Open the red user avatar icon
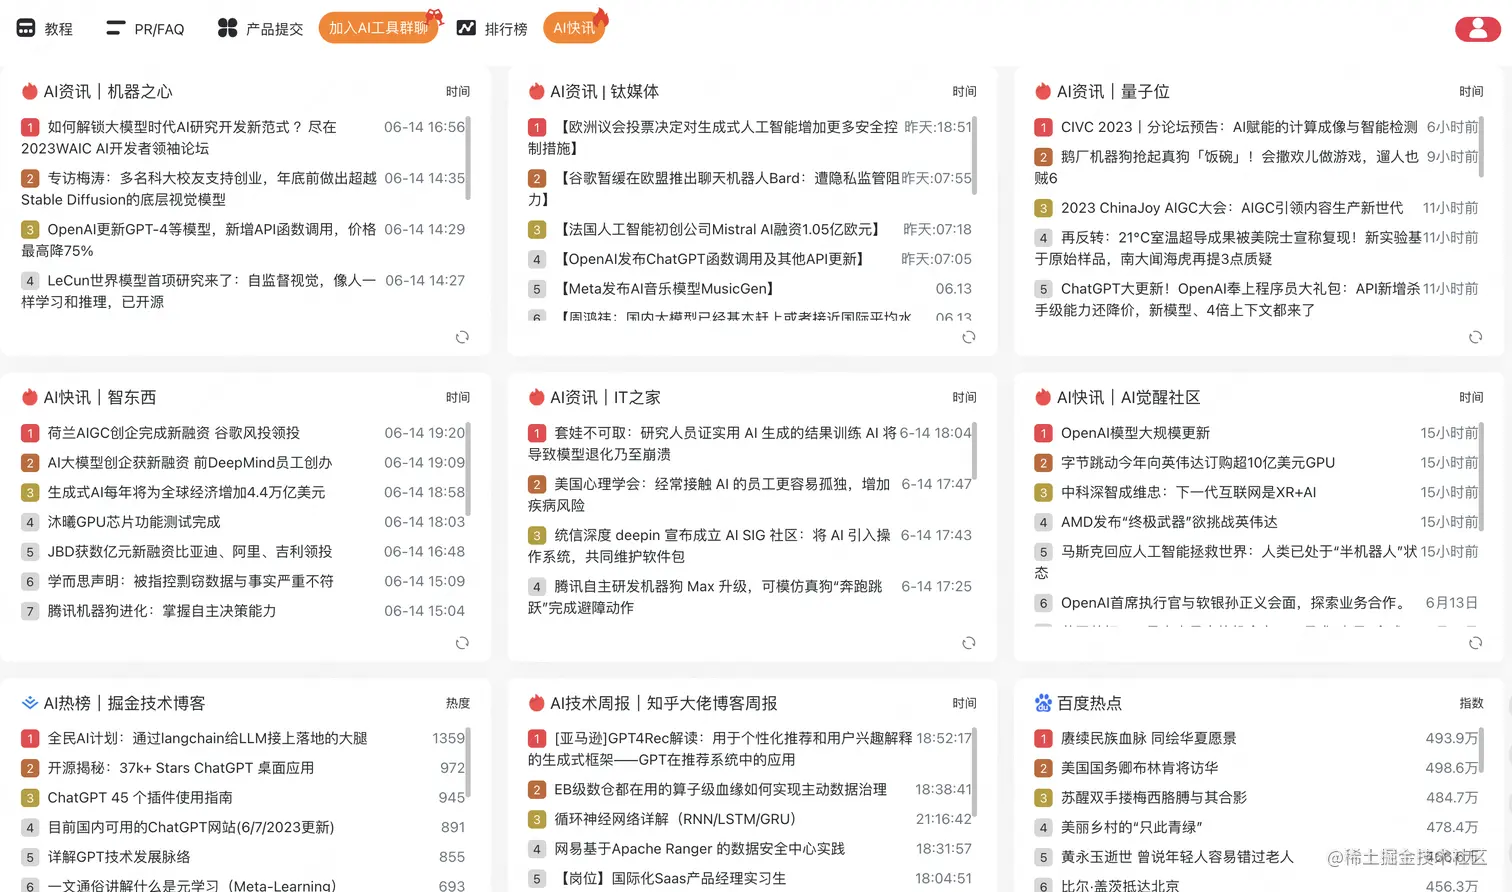The height and width of the screenshot is (892, 1512). click(1477, 28)
